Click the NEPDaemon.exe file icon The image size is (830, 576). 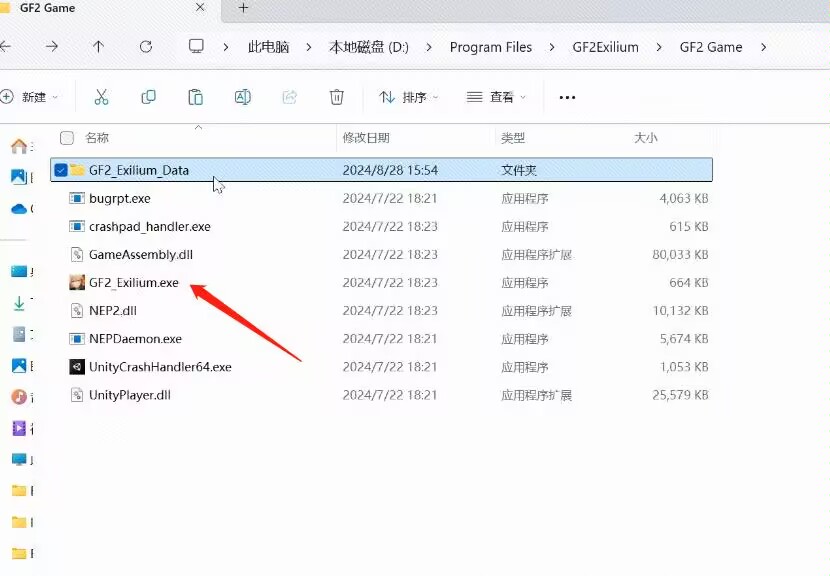pyautogui.click(x=77, y=339)
